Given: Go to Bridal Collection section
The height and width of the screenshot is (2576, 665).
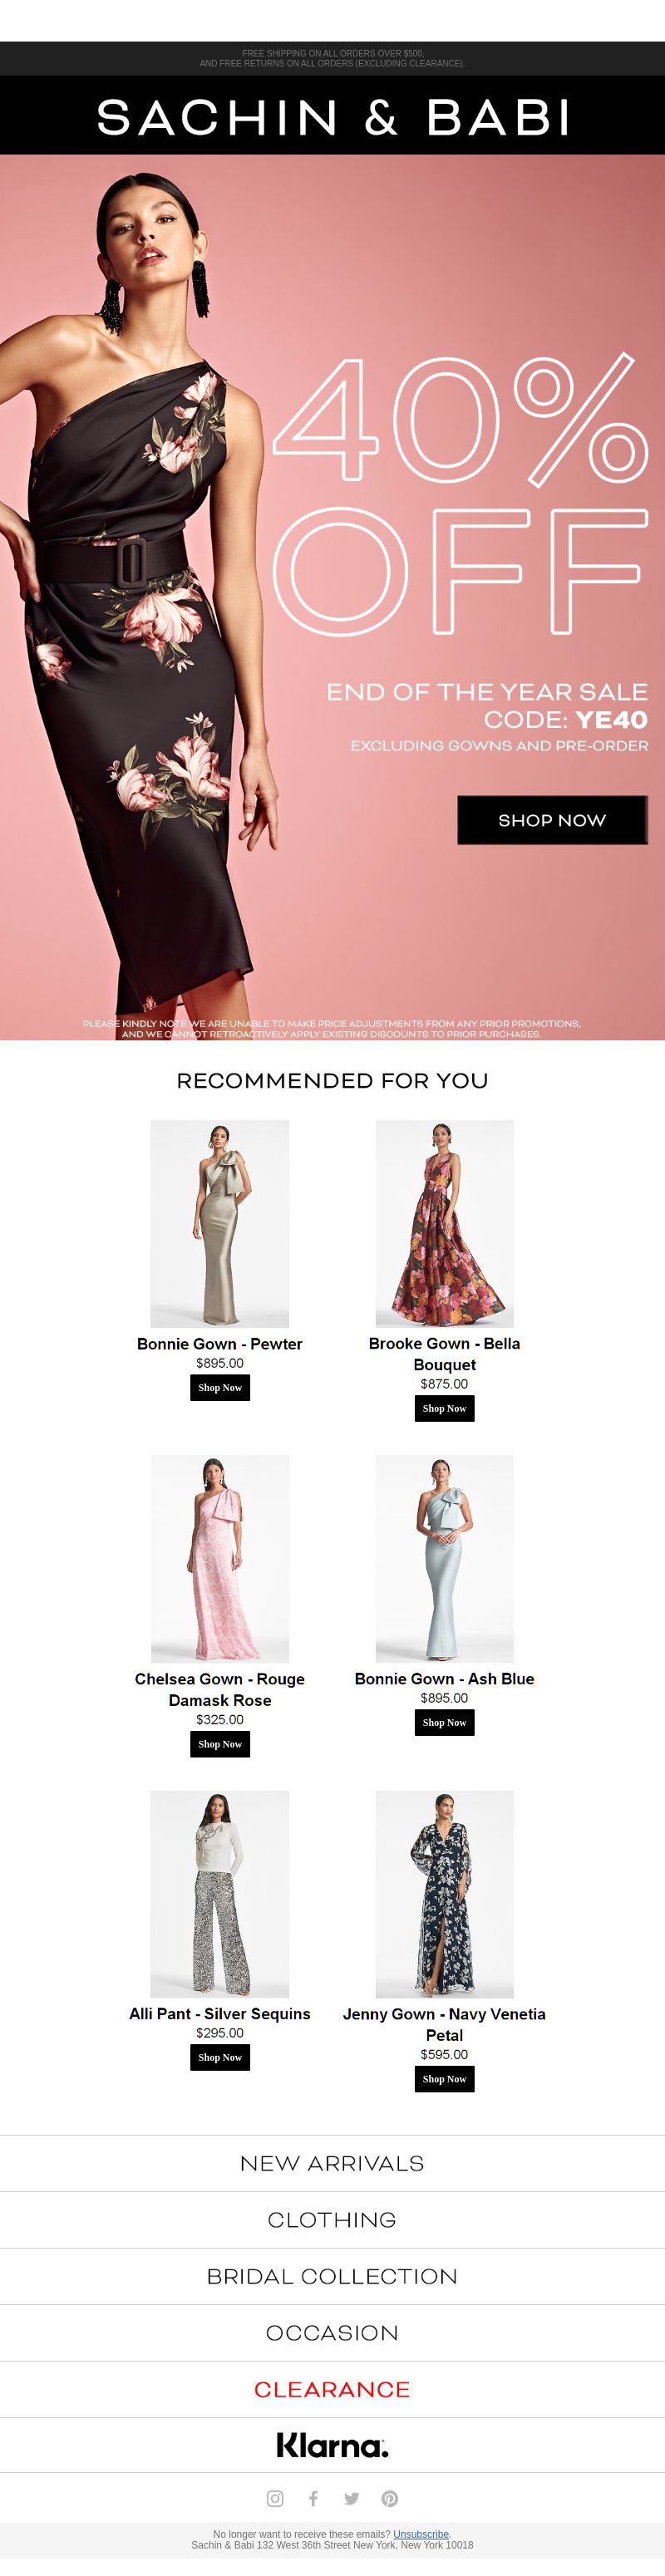Looking at the screenshot, I should (x=332, y=2276).
